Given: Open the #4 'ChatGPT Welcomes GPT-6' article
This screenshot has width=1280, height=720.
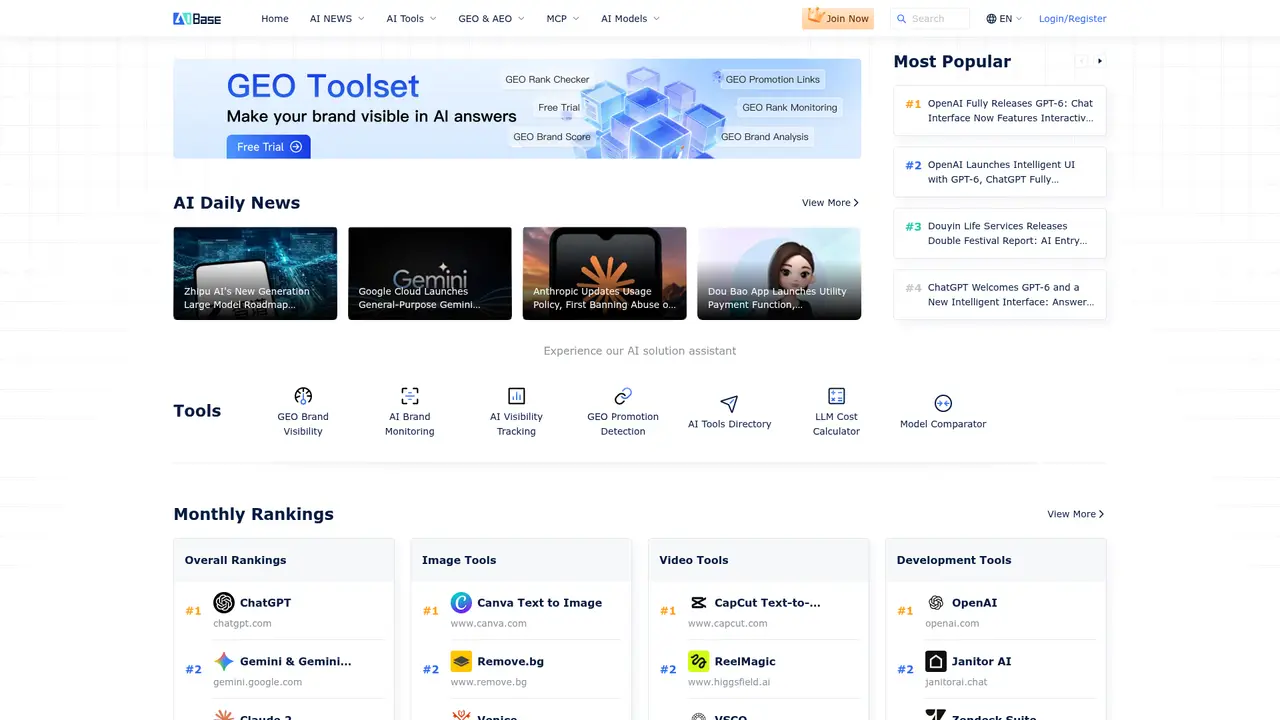Looking at the screenshot, I should click(x=1000, y=295).
